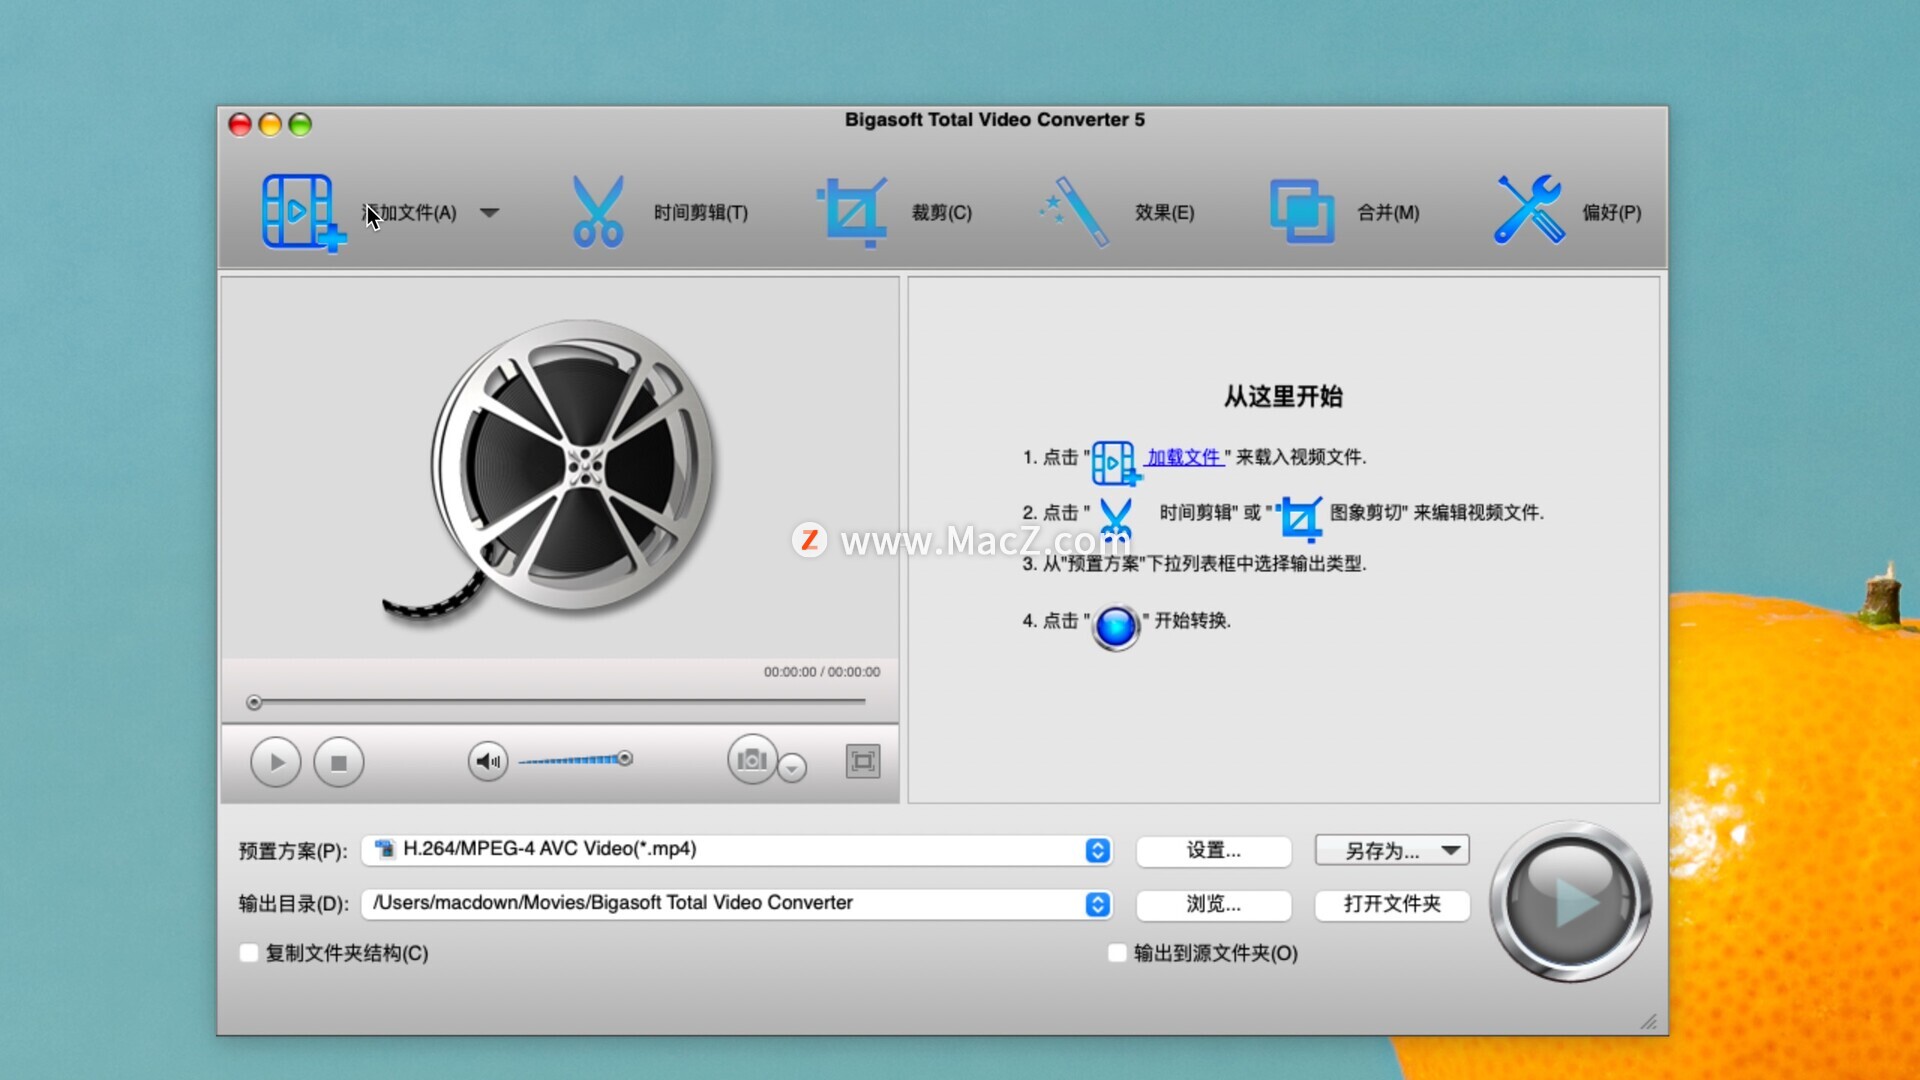The image size is (1920, 1080).
Task: Open the 预置方案 profile dropdown
Action: pyautogui.click(x=1097, y=850)
